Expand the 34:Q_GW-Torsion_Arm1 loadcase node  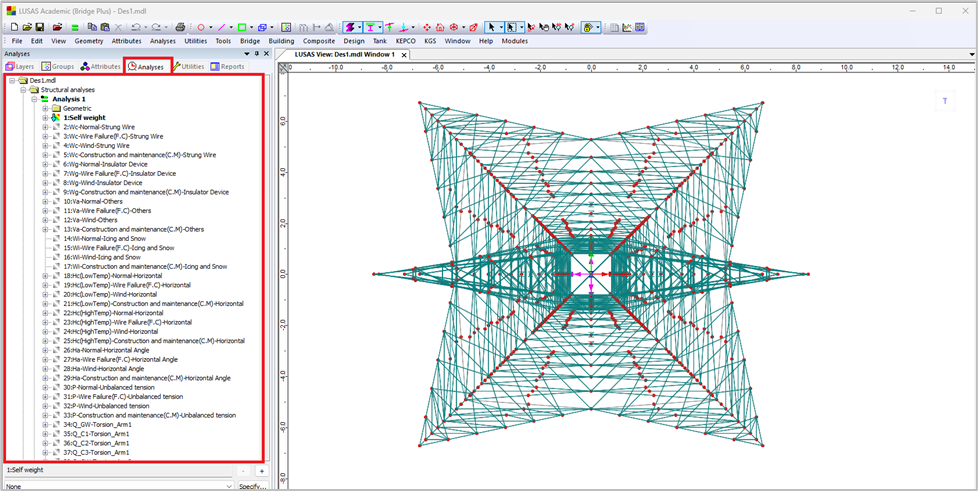click(45, 425)
